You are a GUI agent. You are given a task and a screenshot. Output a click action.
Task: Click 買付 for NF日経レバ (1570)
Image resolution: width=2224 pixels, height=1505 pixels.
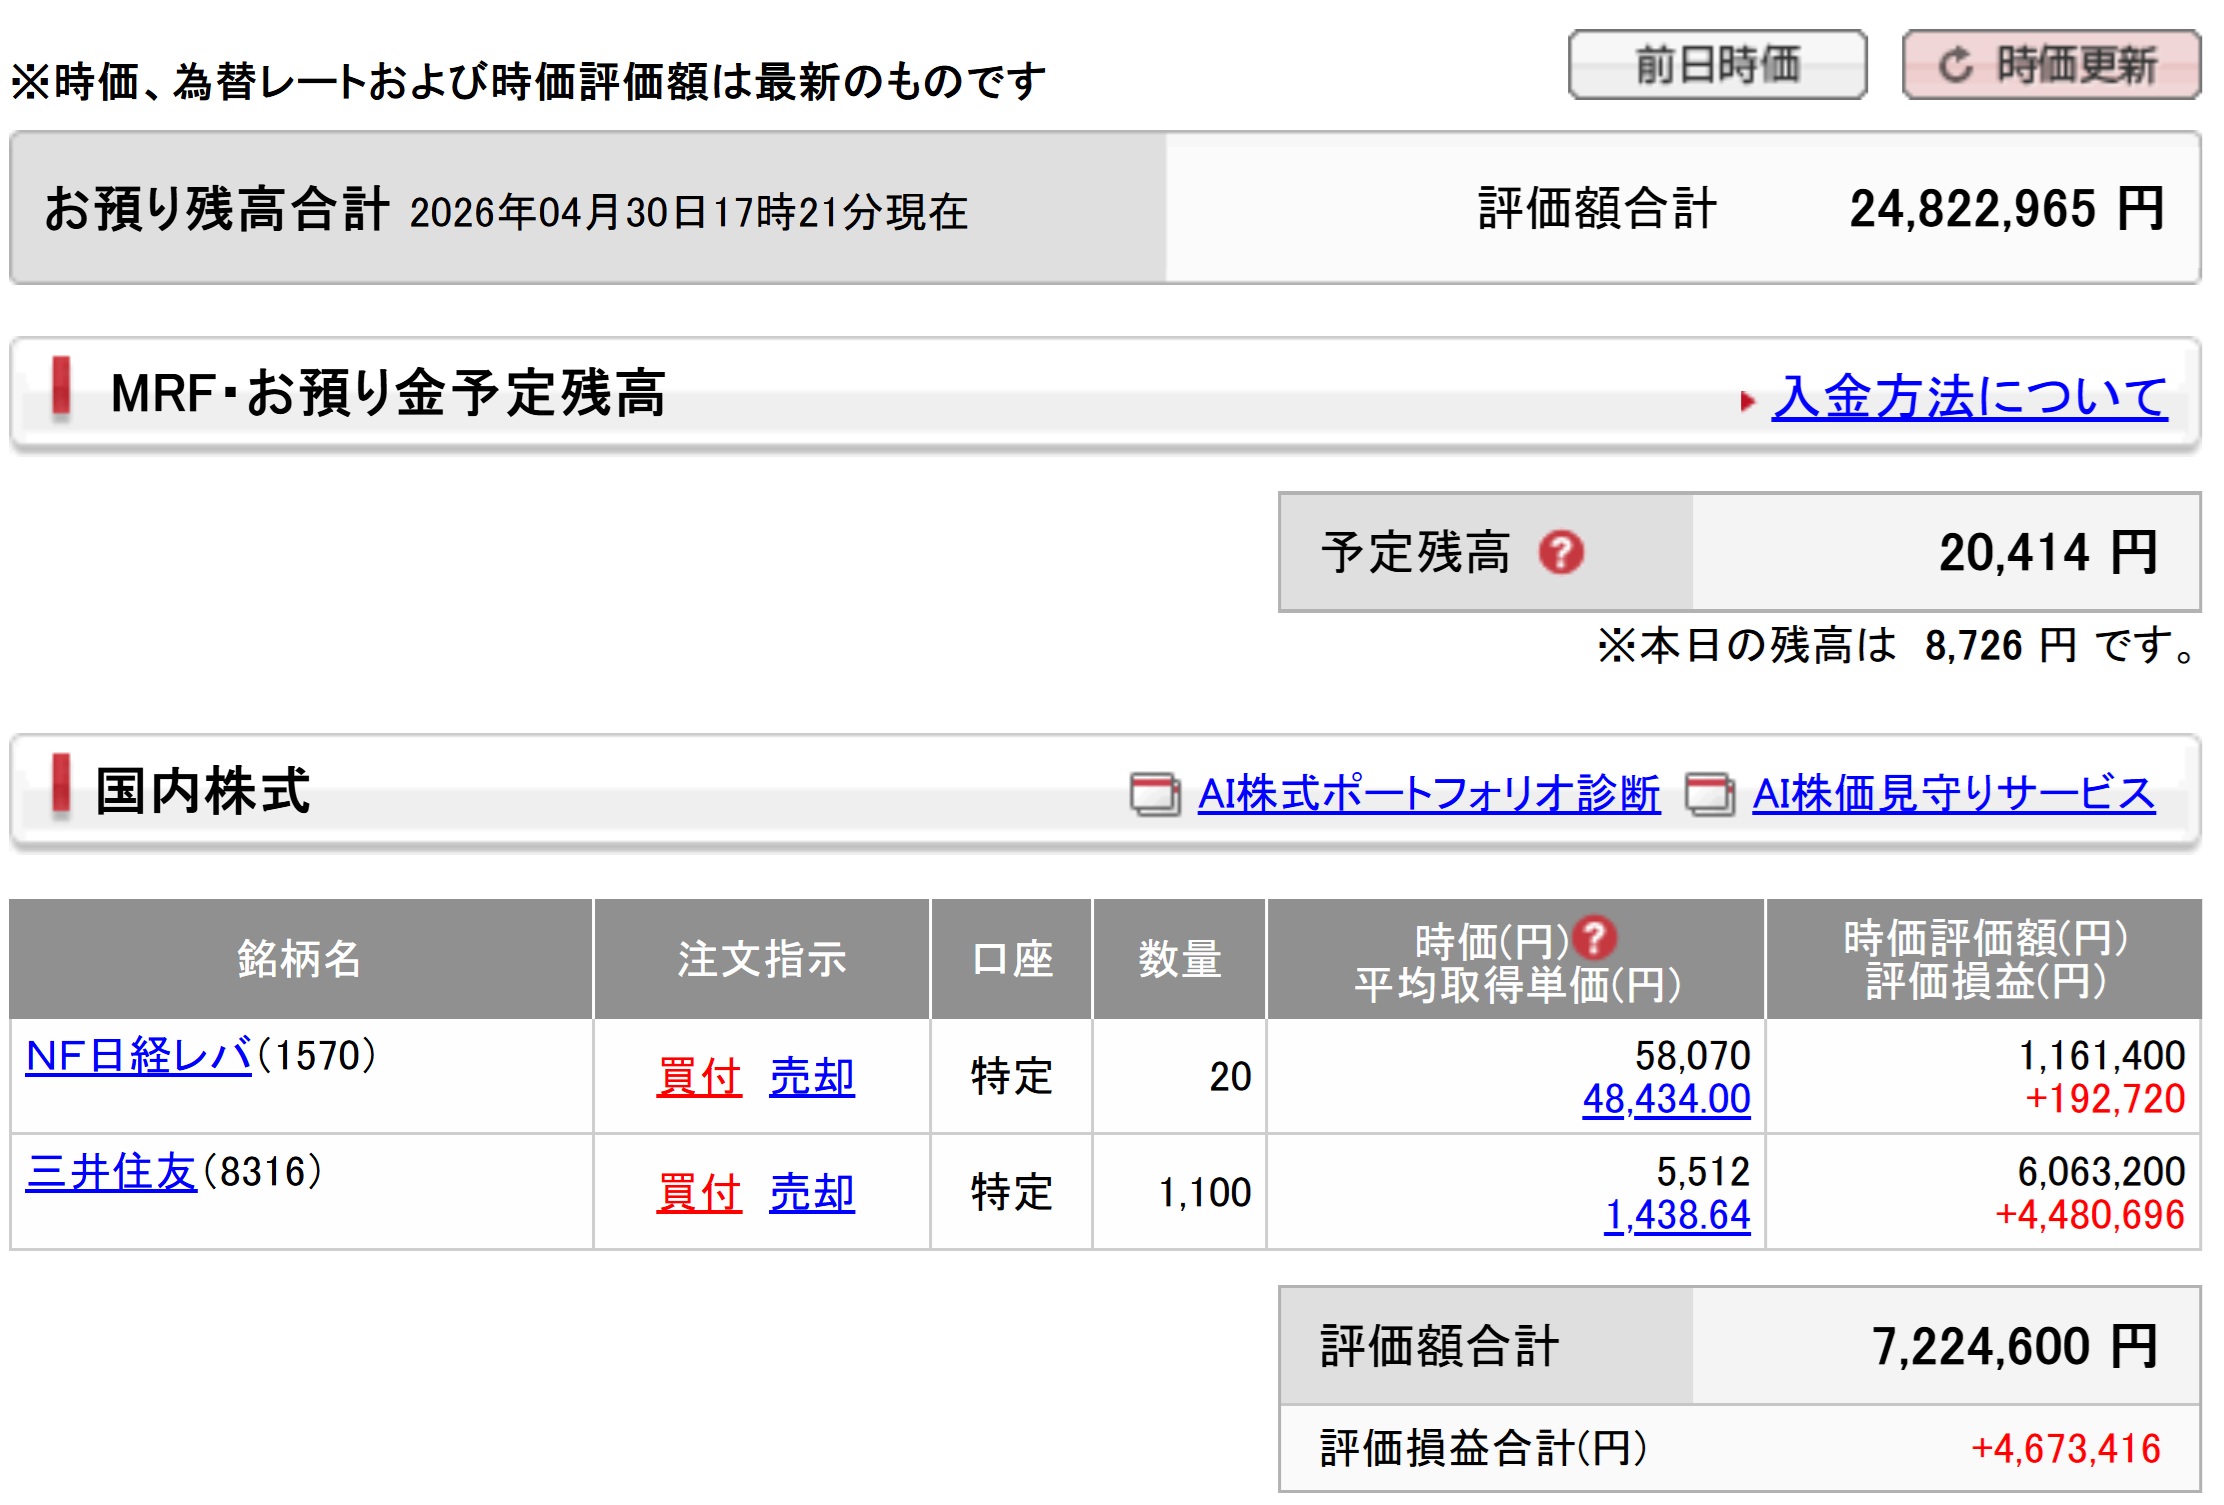699,1077
